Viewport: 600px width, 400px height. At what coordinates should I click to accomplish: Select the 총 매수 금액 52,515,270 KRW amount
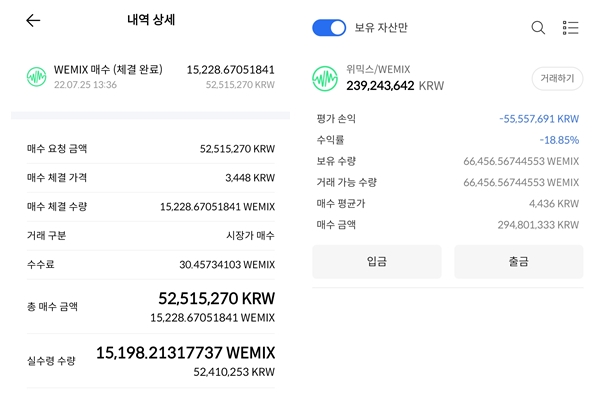(x=217, y=299)
